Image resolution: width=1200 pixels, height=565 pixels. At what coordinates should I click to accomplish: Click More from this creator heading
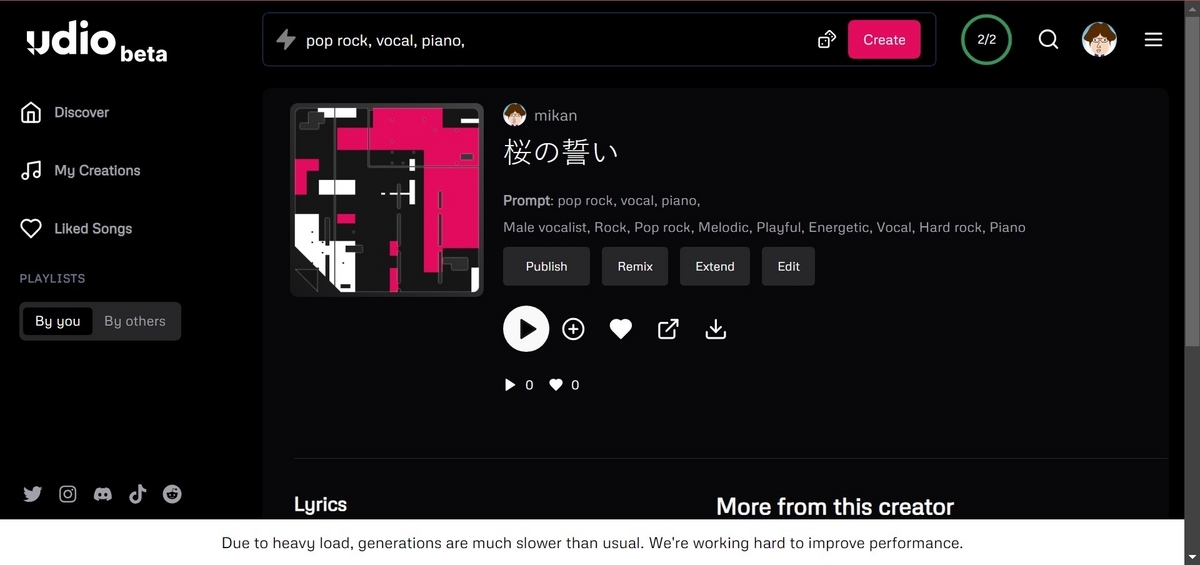835,507
